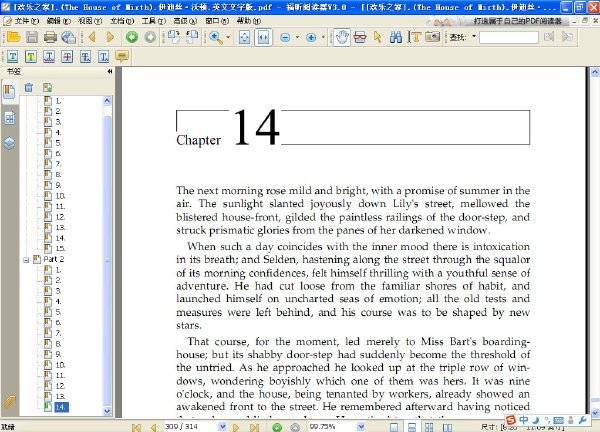
Task: Click the zoom in plus button
Action: 311,37
